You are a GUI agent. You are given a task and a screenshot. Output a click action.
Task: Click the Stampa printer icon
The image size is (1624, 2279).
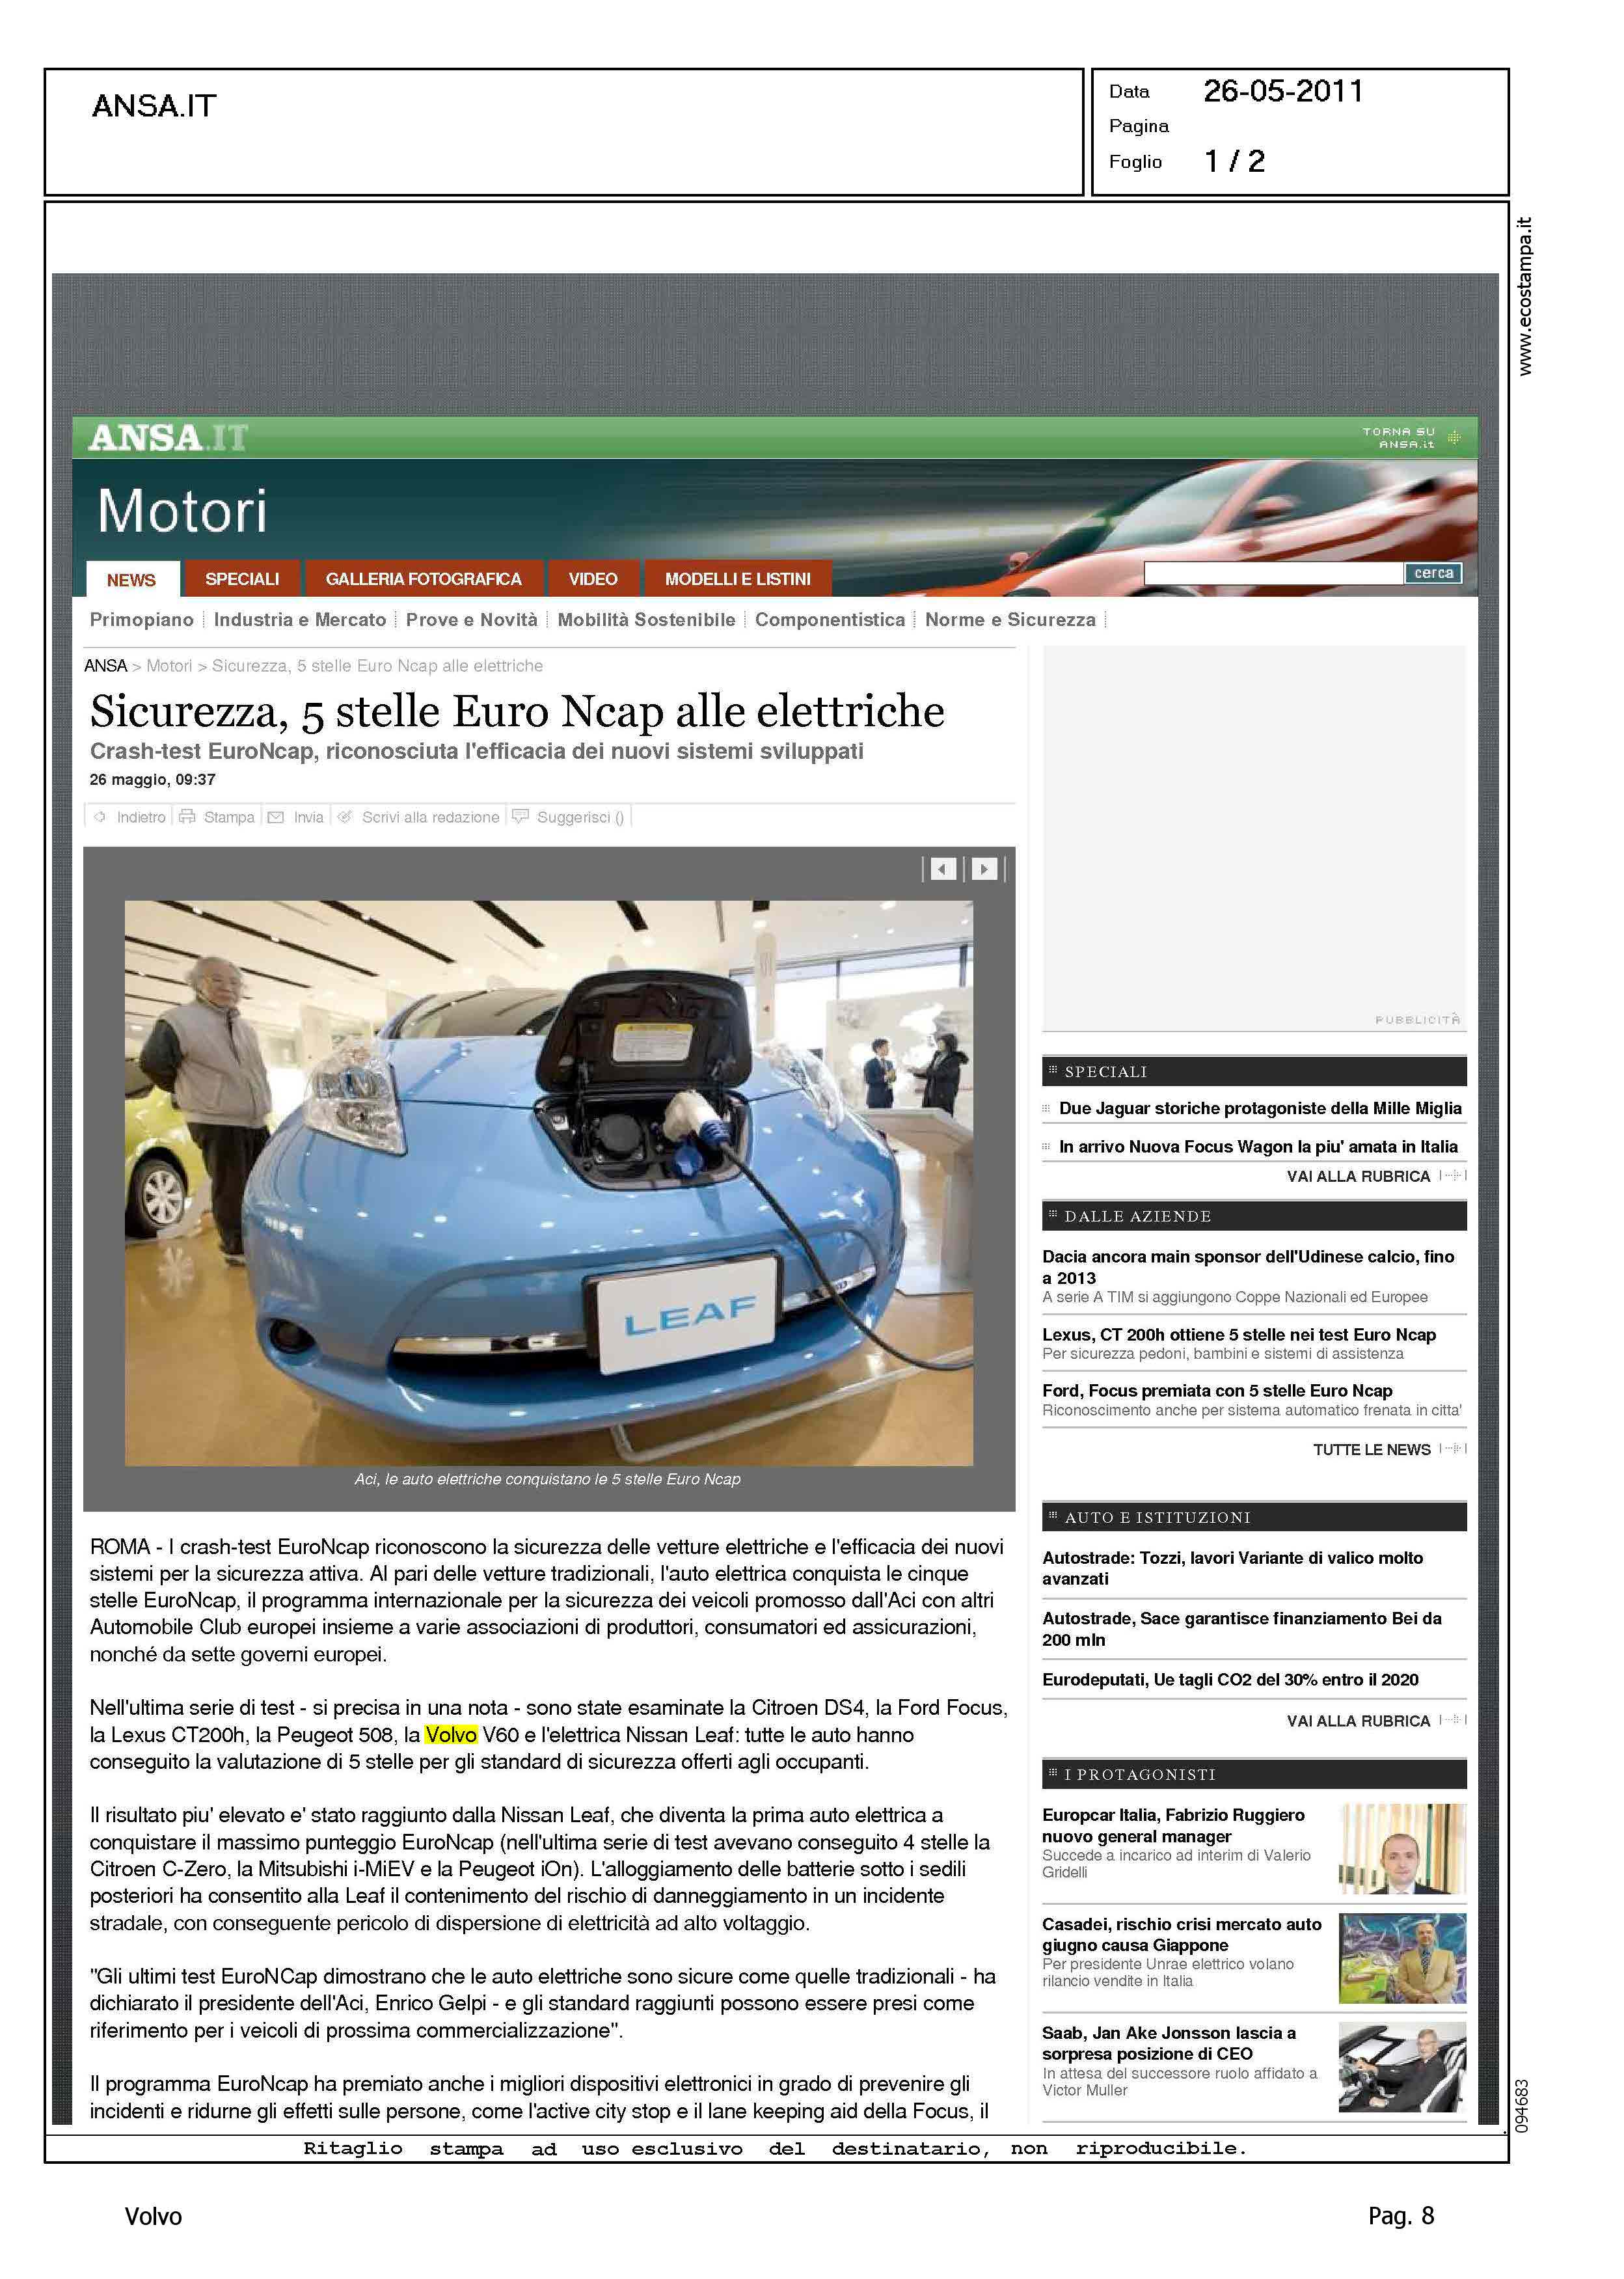coord(187,817)
